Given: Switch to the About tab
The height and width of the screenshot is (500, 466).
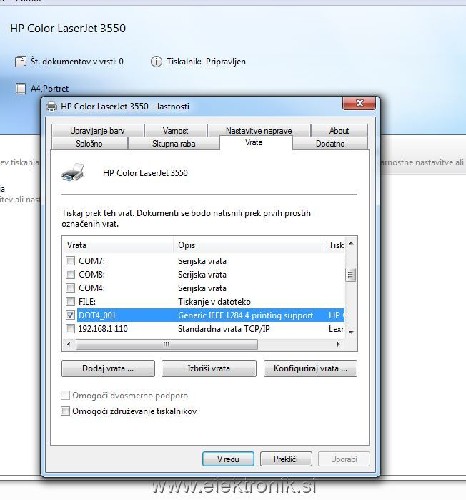Looking at the screenshot, I should coord(339,130).
